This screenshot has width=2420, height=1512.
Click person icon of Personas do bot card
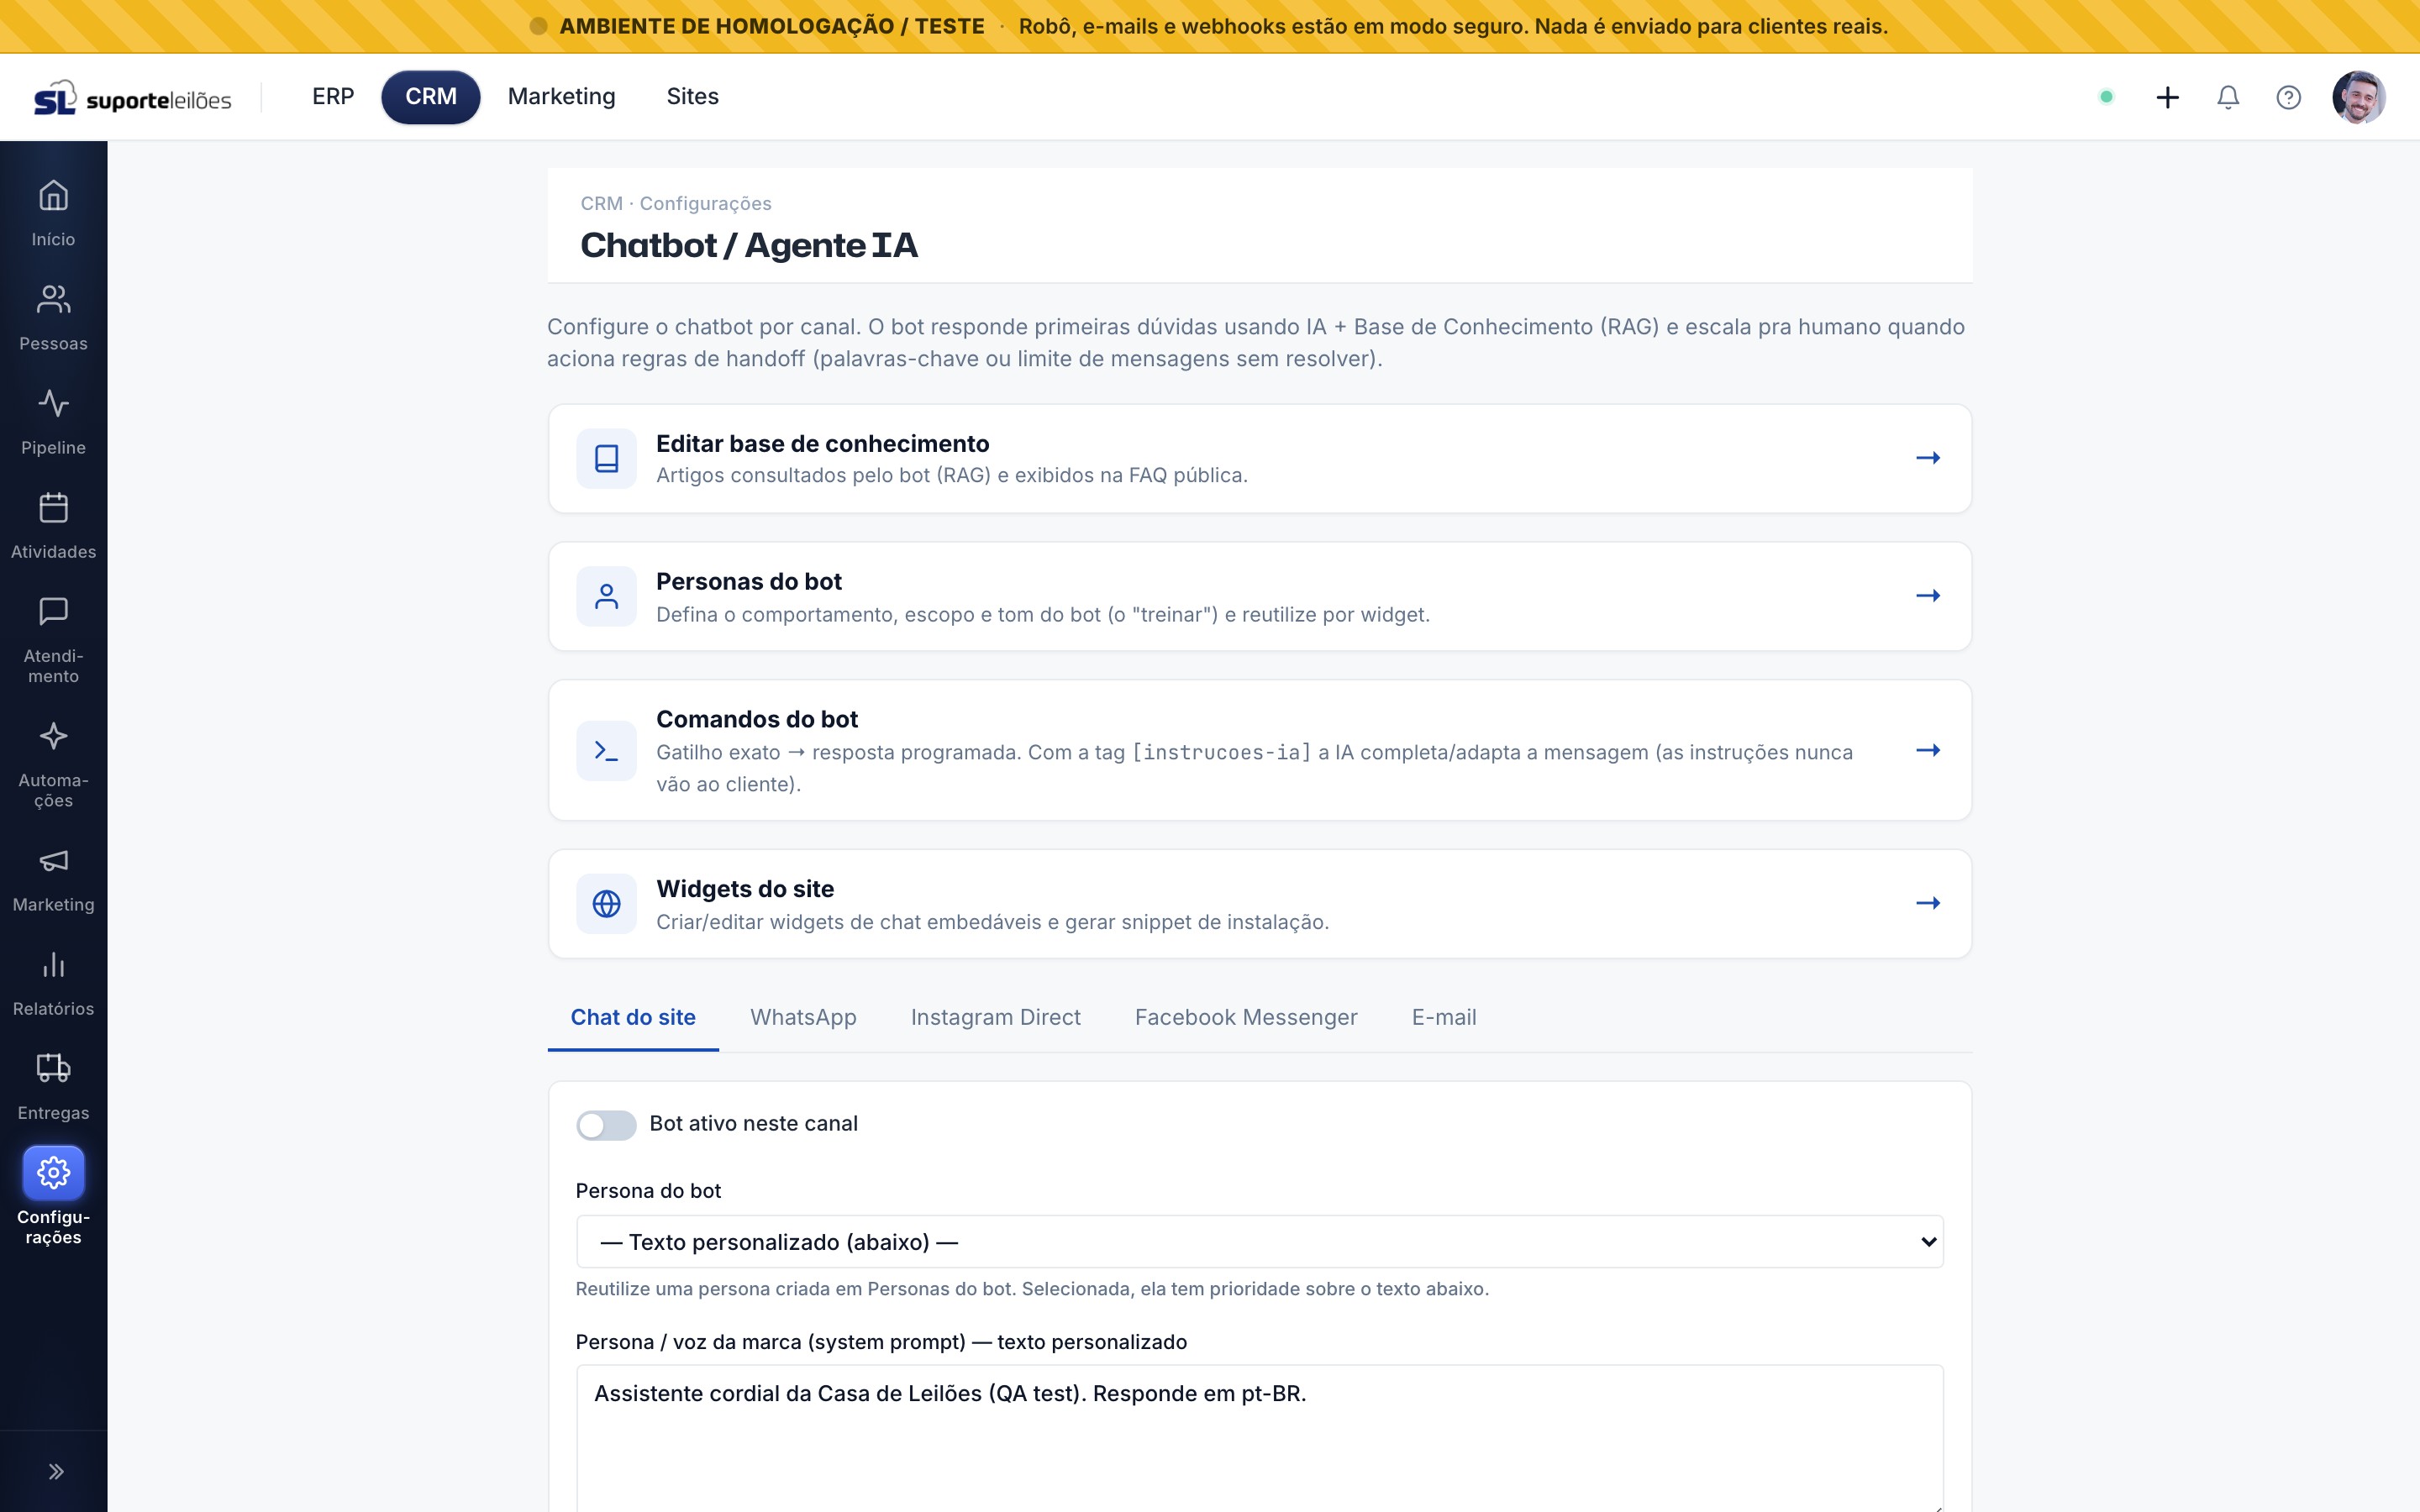coord(606,597)
